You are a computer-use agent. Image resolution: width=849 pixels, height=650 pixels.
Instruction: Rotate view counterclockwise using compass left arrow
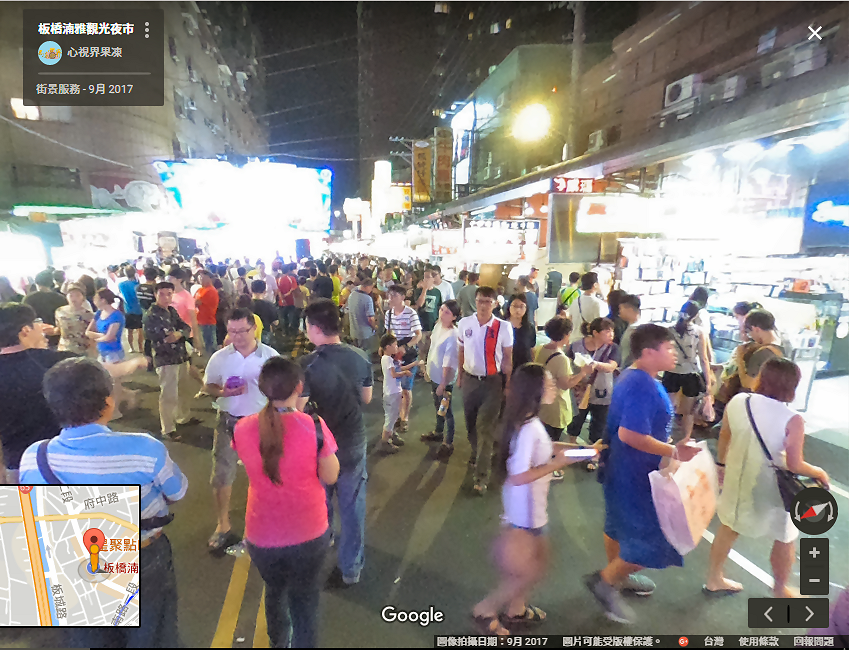[796, 511]
